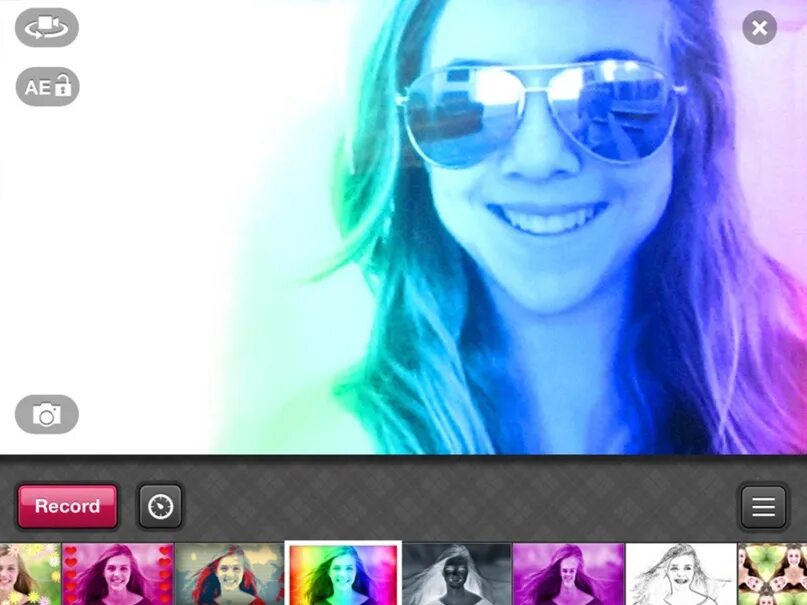Close the camera view with X

click(x=759, y=28)
